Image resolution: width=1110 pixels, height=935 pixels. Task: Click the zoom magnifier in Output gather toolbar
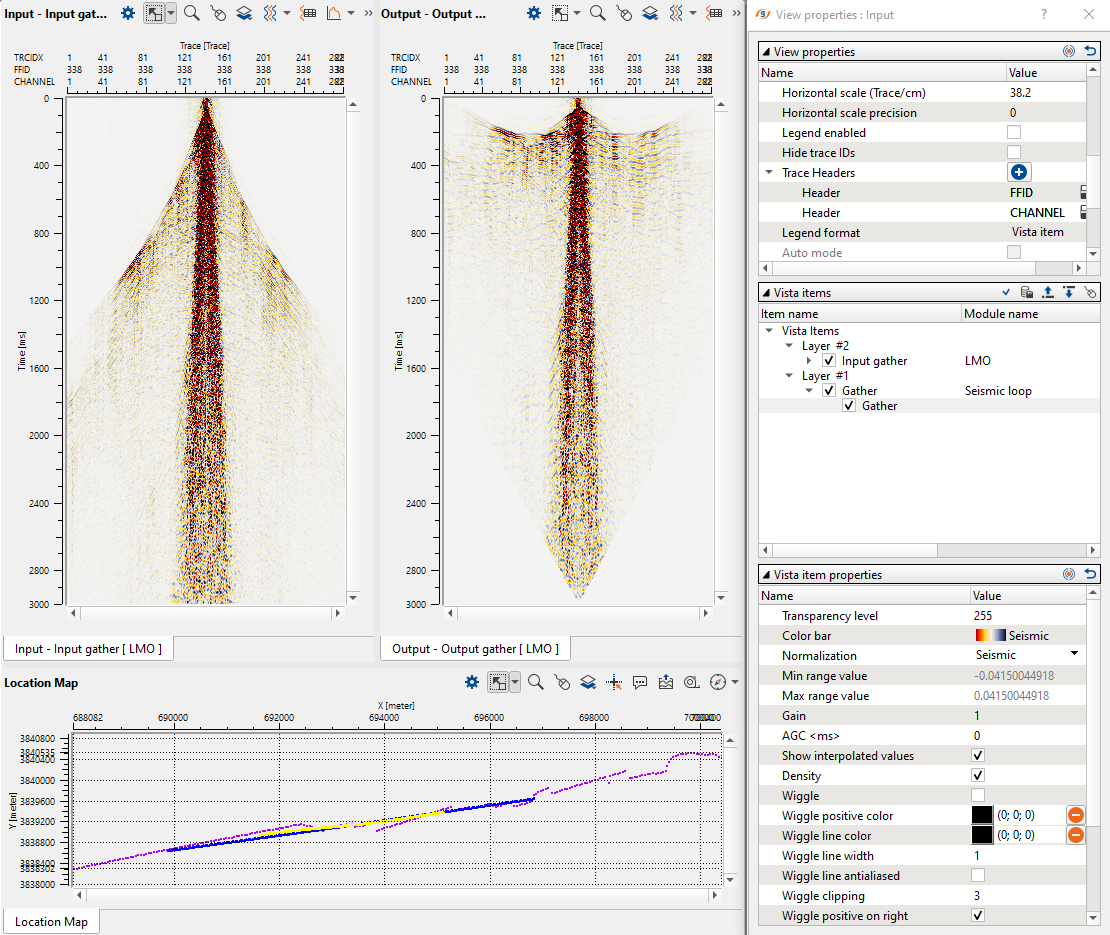pos(597,13)
